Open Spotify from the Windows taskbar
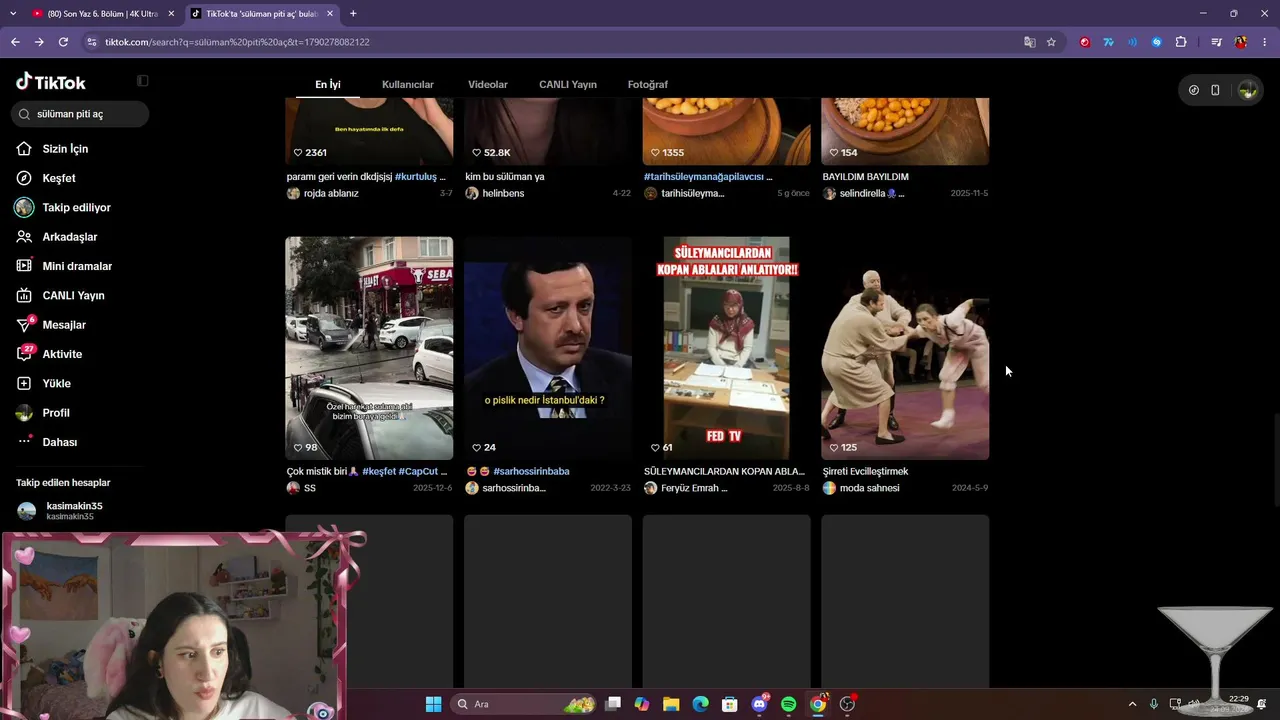Image resolution: width=1280 pixels, height=720 pixels. tap(788, 704)
